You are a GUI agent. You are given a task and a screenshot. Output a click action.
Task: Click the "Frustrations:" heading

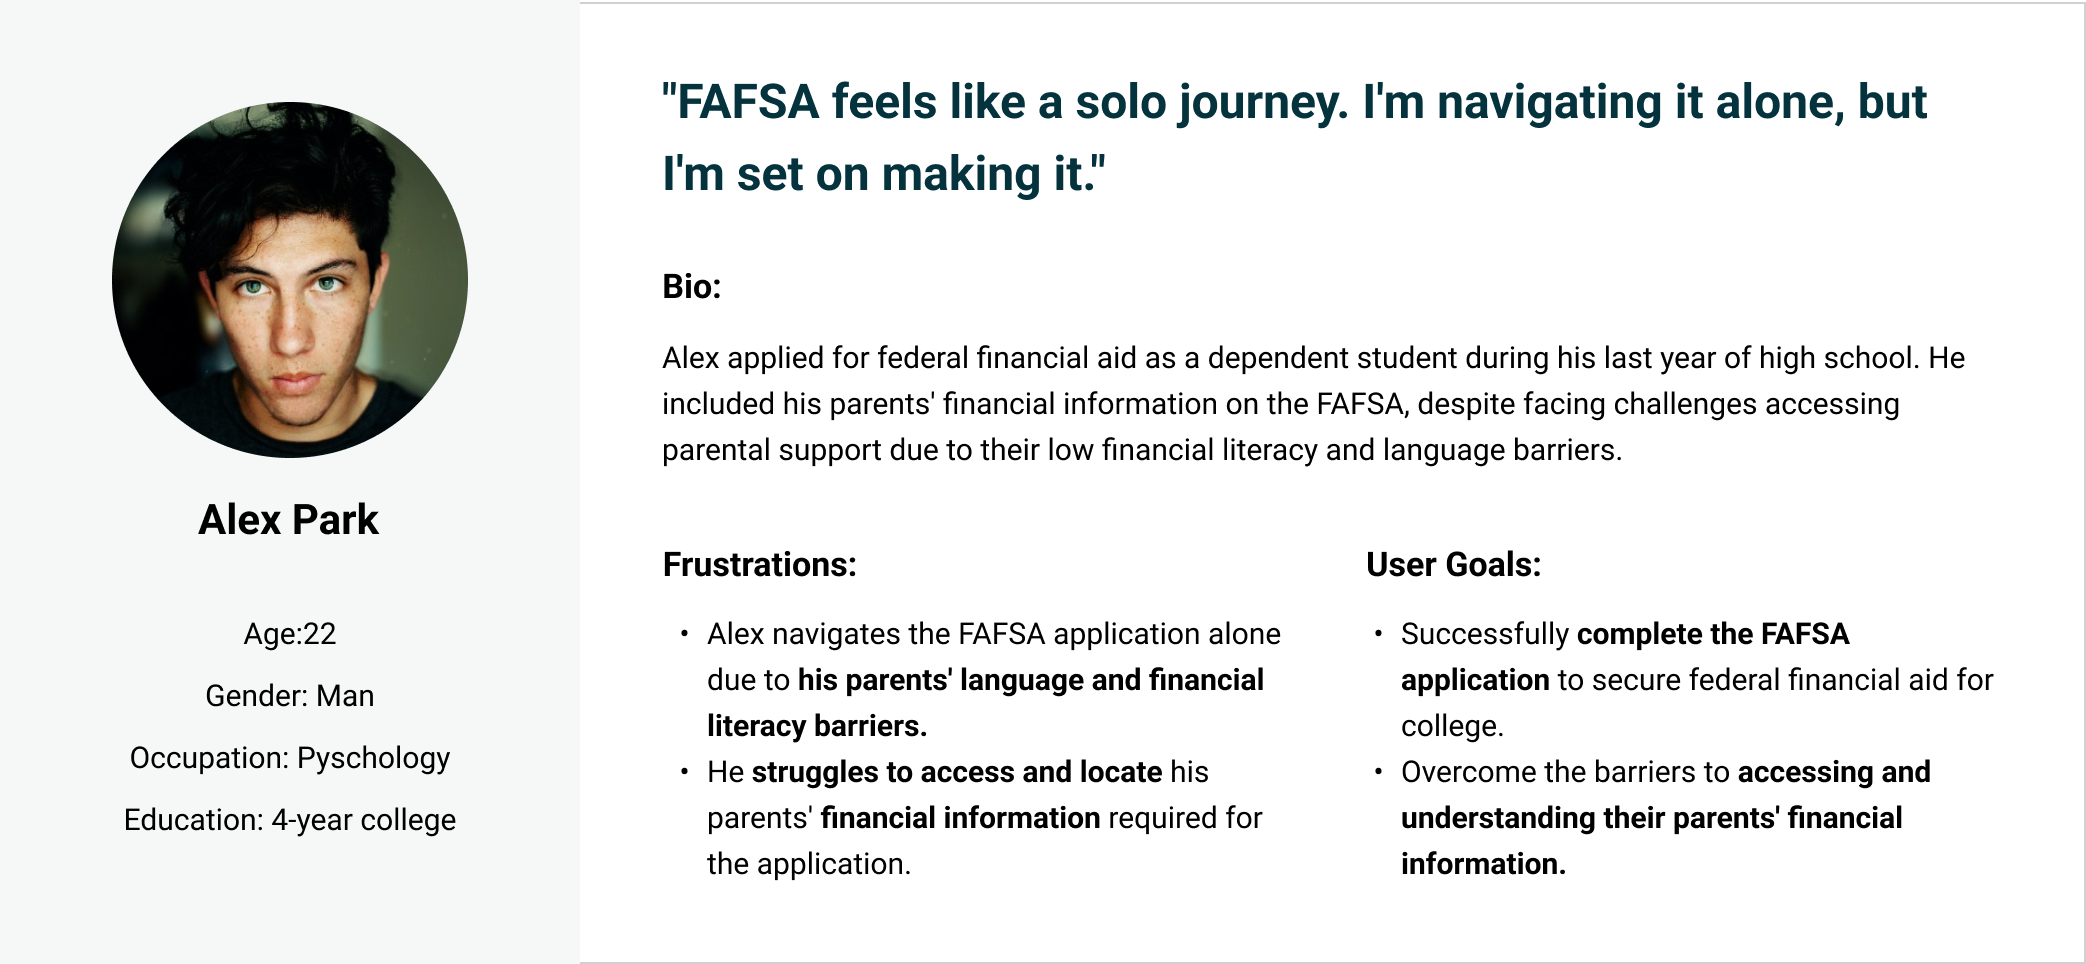pyautogui.click(x=760, y=565)
